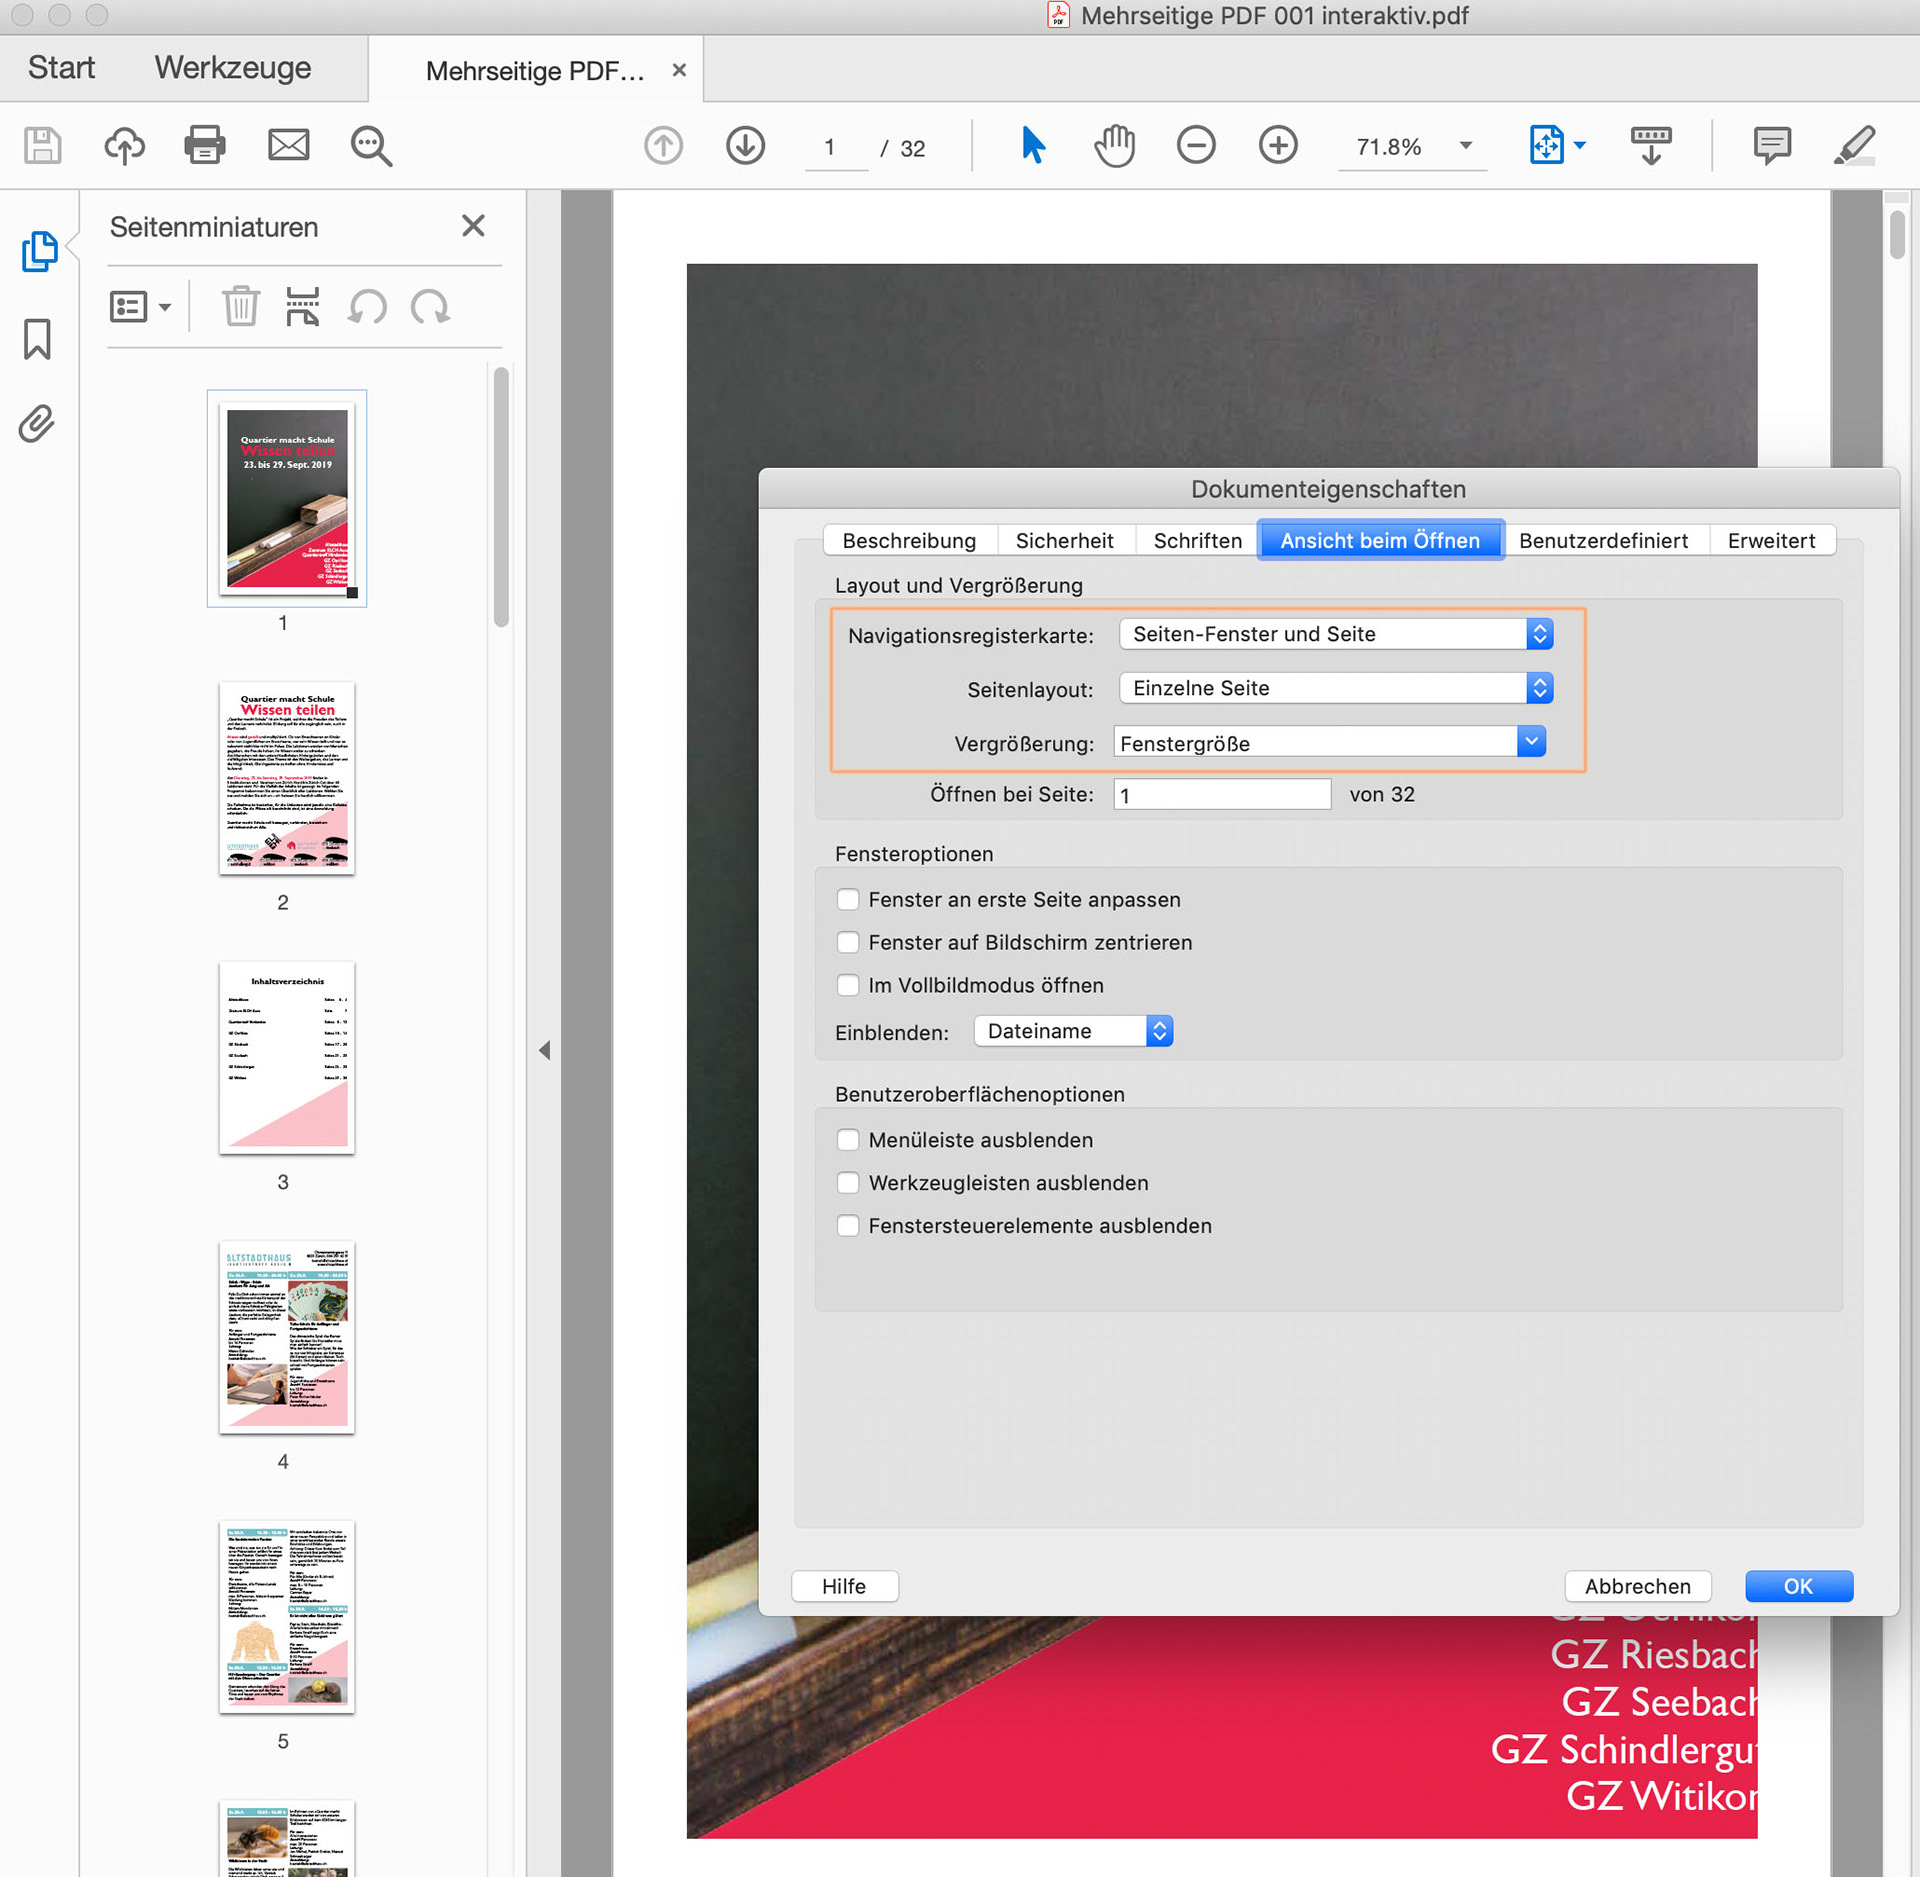Enable Menüleiste ausblenden option

point(848,1140)
